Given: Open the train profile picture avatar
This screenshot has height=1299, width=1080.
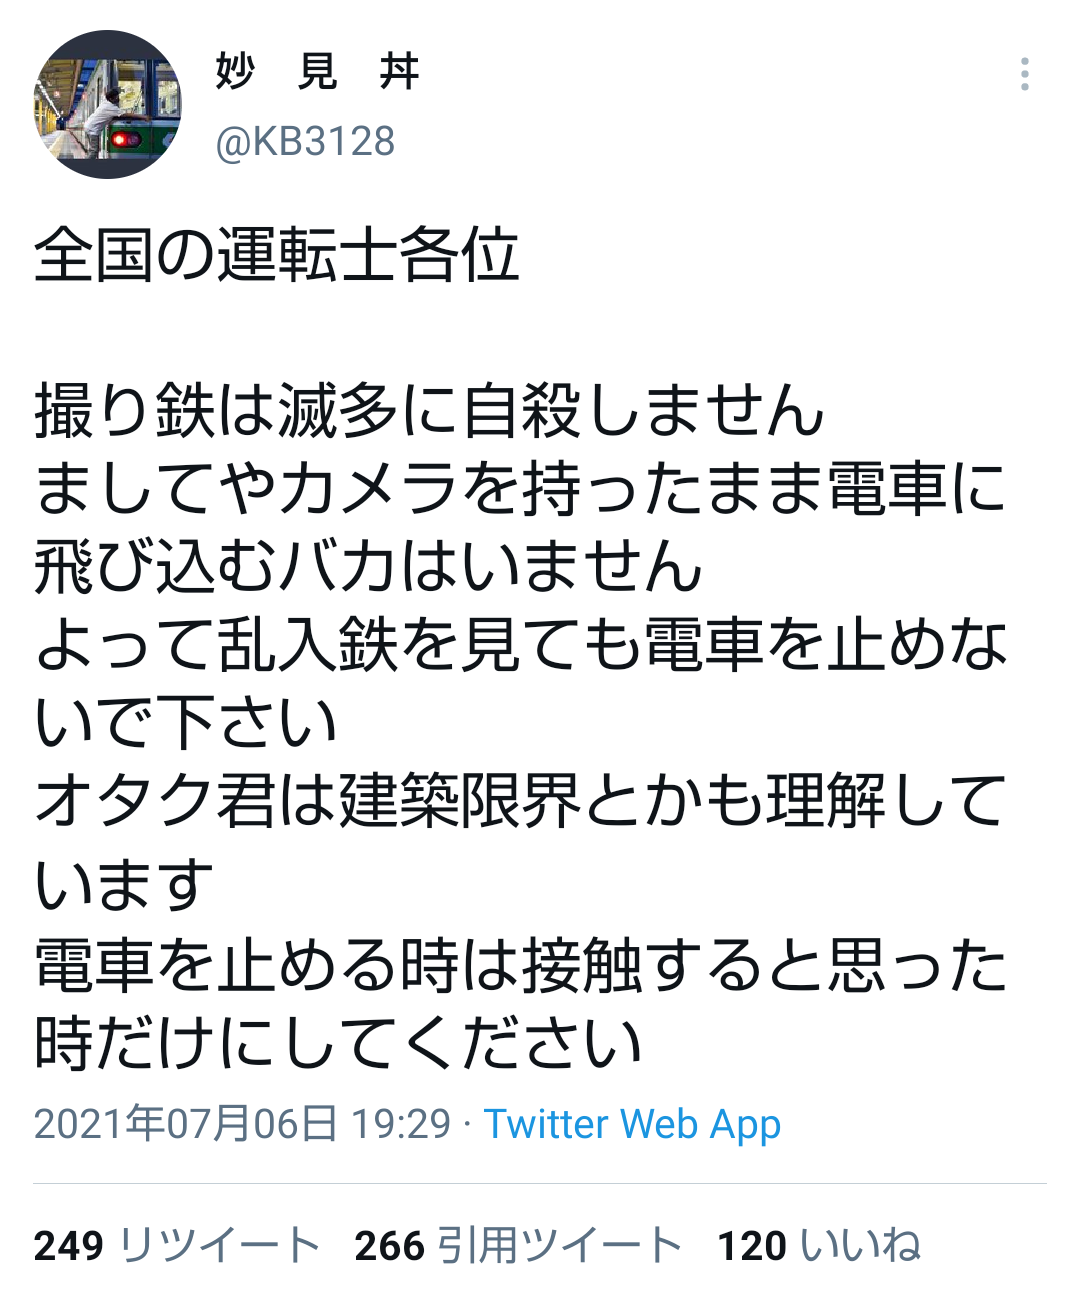Looking at the screenshot, I should pyautogui.click(x=108, y=105).
